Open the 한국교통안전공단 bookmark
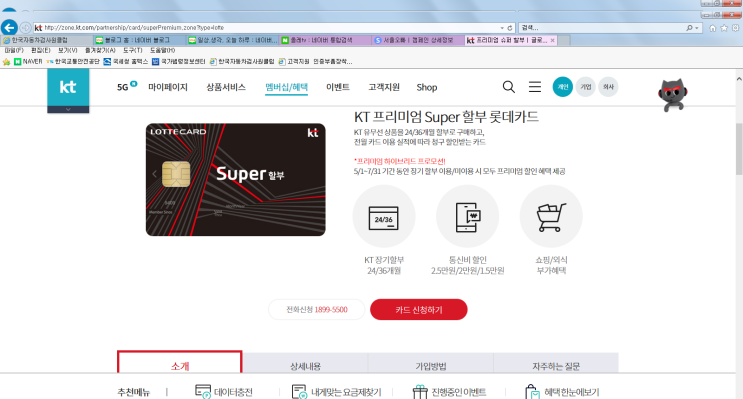The height and width of the screenshot is (399, 743). point(73,62)
